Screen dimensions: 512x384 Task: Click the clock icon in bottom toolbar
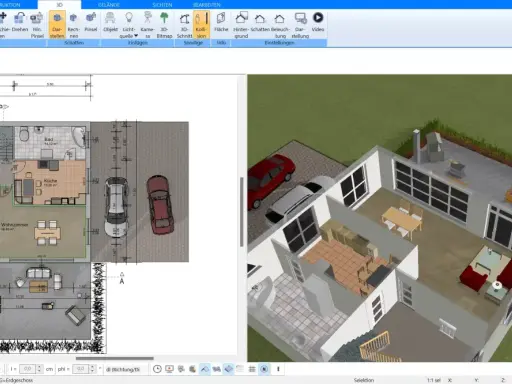[157, 369]
